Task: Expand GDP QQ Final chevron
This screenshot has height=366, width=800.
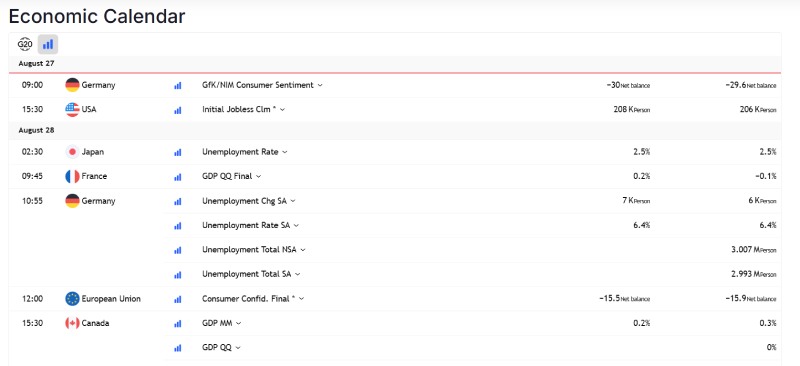Action: [258, 176]
